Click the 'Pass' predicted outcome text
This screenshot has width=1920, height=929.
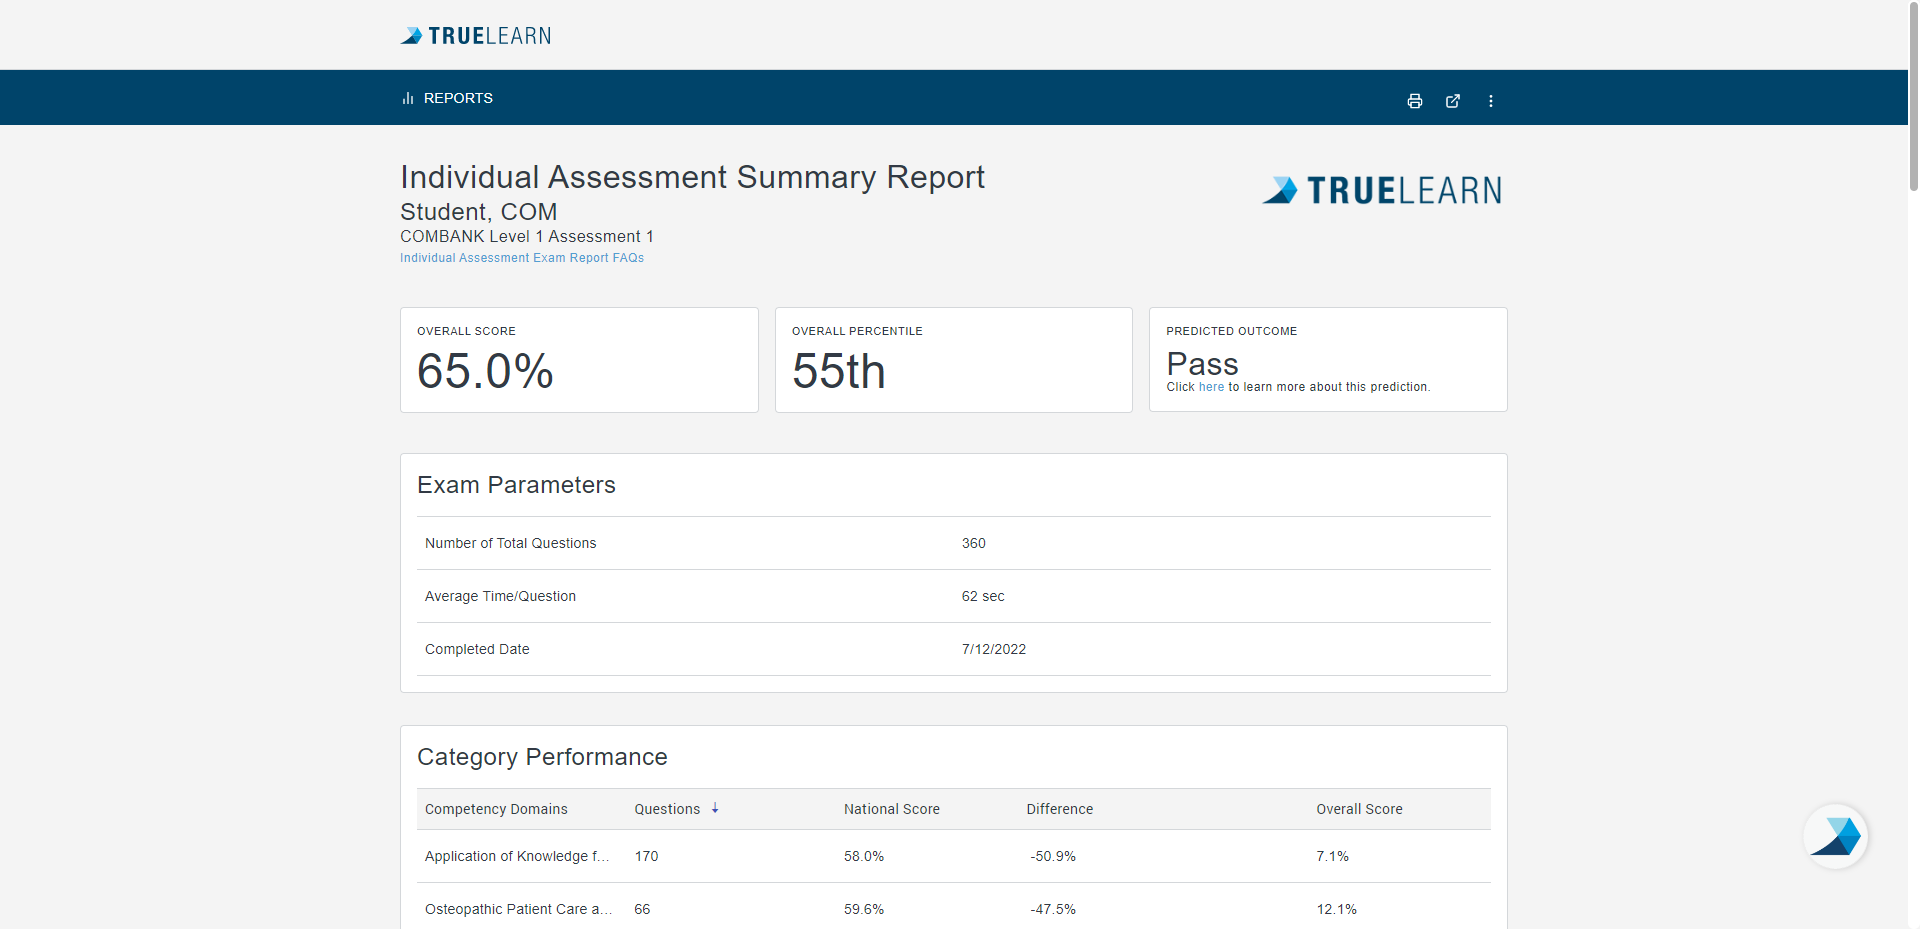(x=1202, y=364)
